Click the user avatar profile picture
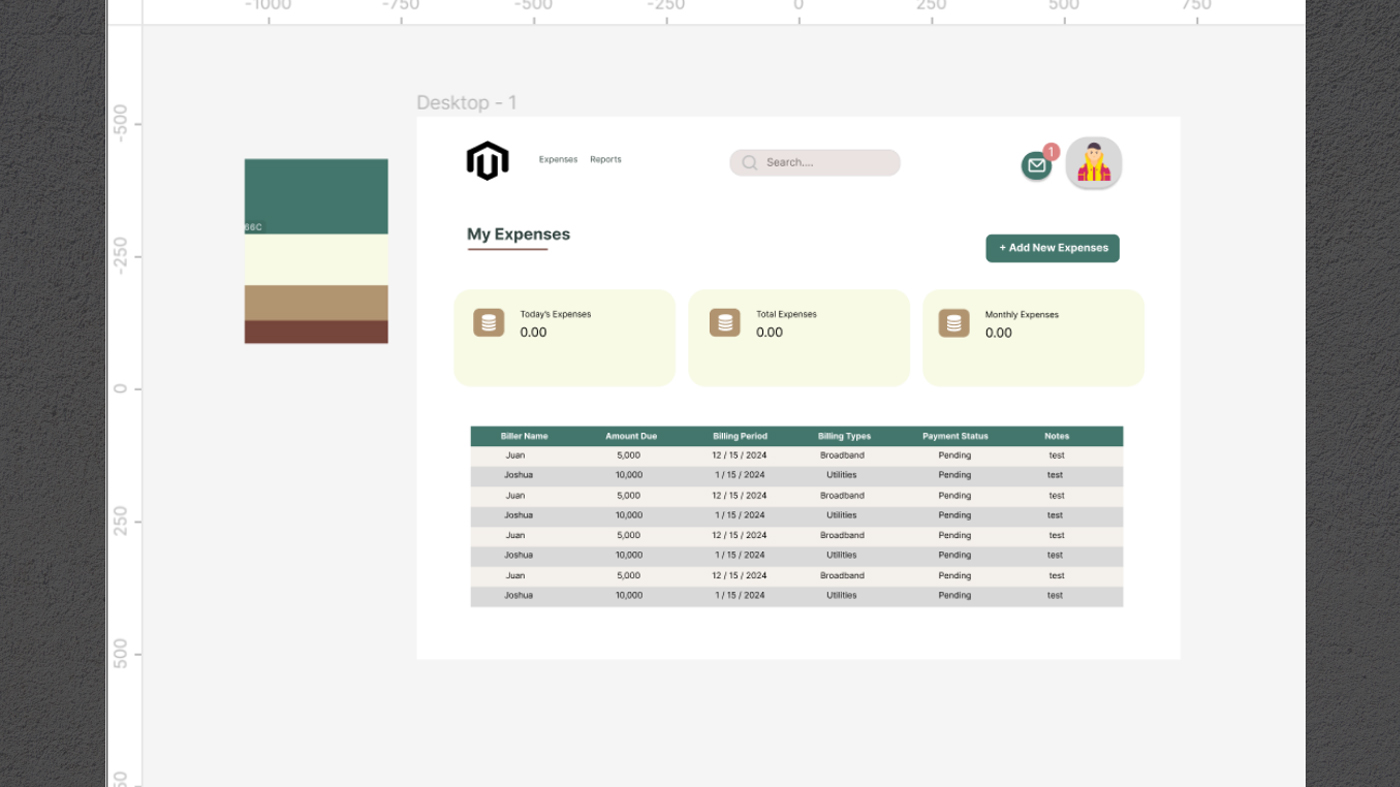This screenshot has width=1400, height=787. [1093, 163]
